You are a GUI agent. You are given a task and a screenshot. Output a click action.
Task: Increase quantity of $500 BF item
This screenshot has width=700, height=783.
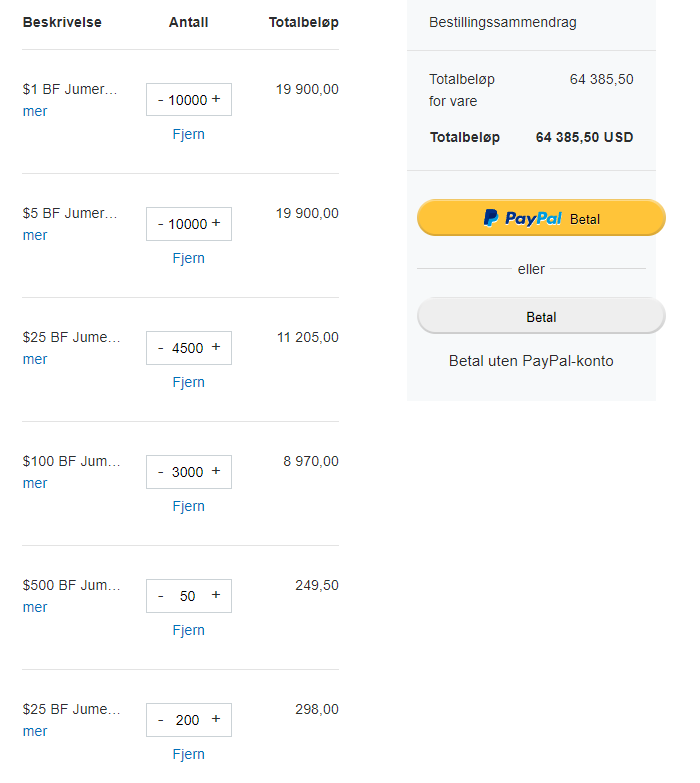point(216,595)
